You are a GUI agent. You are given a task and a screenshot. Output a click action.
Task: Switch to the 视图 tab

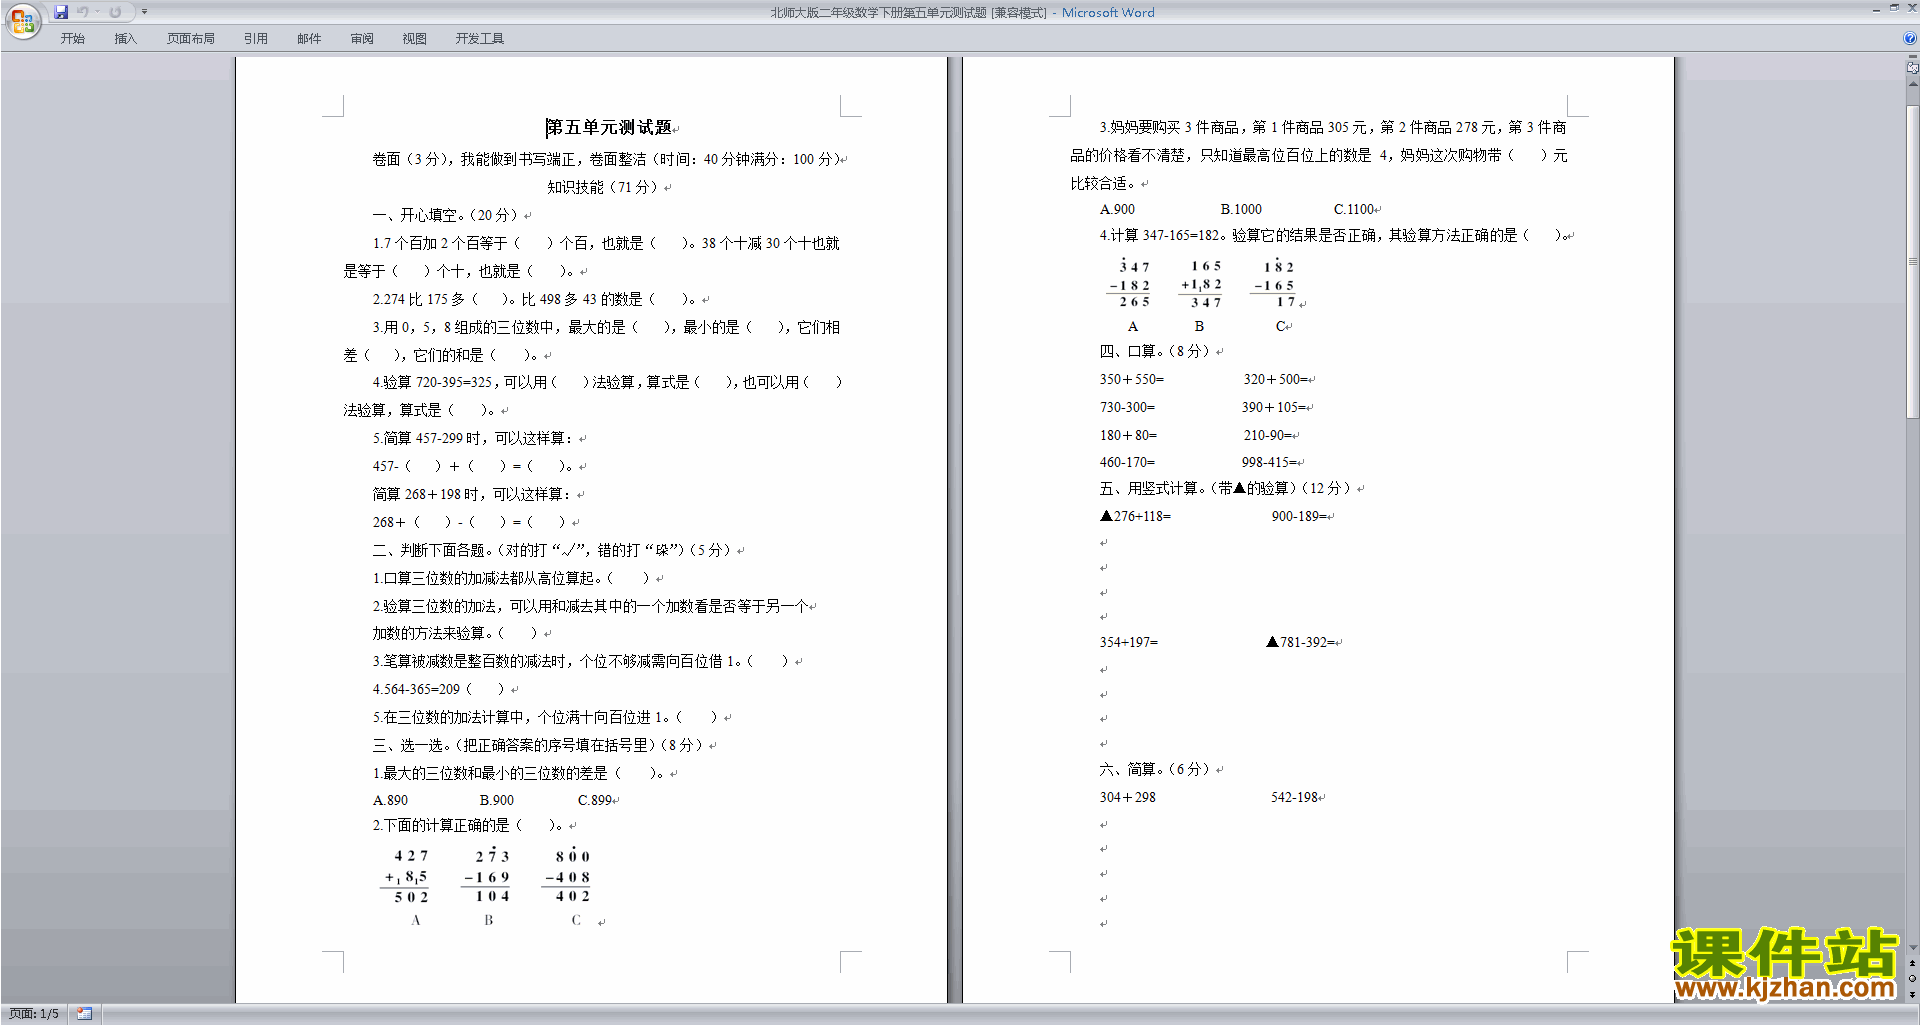point(415,39)
